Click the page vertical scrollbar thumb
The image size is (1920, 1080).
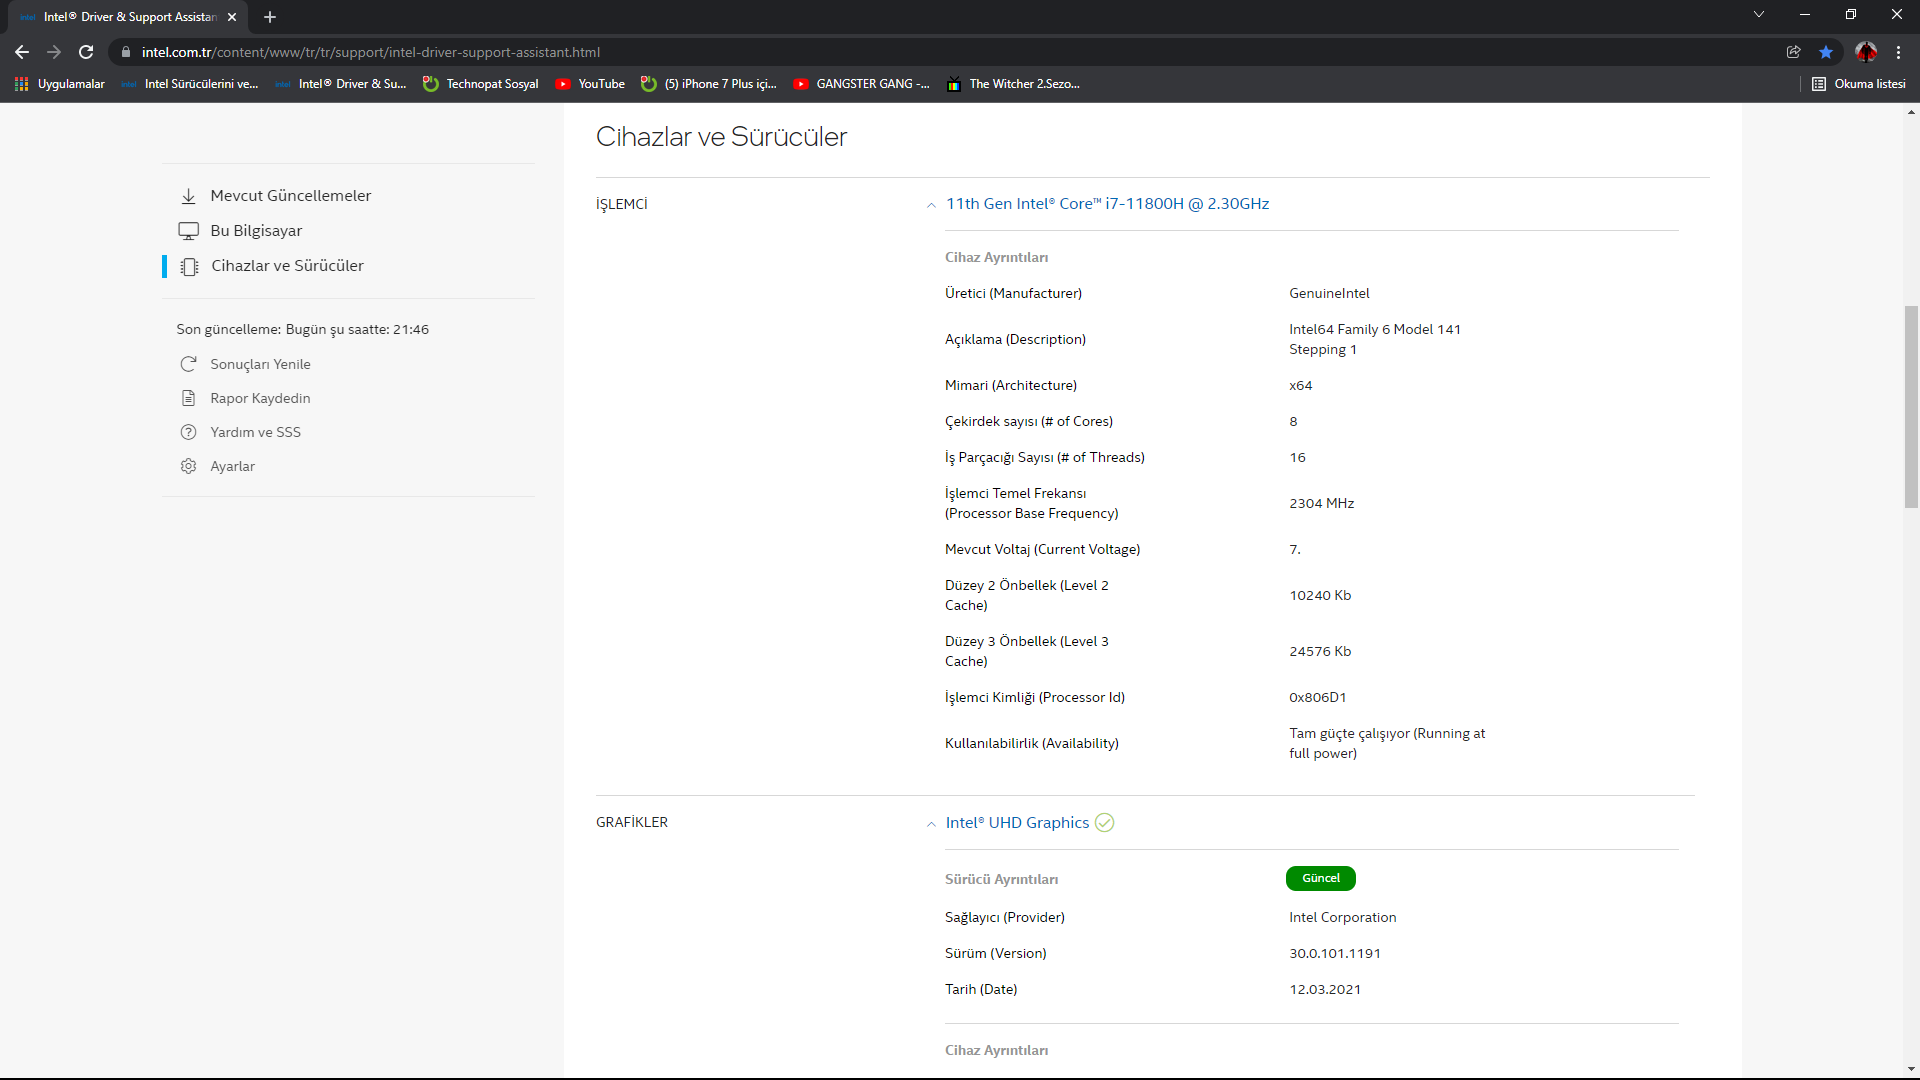click(x=1911, y=407)
